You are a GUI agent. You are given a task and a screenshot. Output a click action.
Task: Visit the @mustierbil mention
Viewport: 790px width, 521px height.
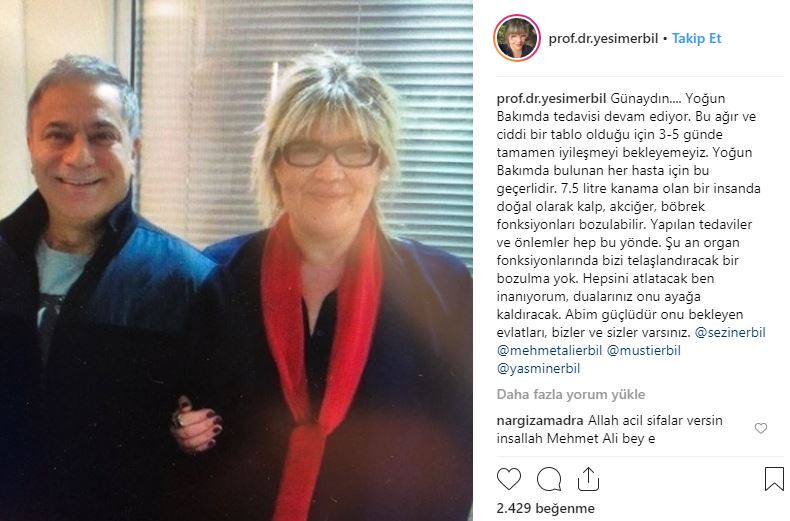[x=643, y=350]
